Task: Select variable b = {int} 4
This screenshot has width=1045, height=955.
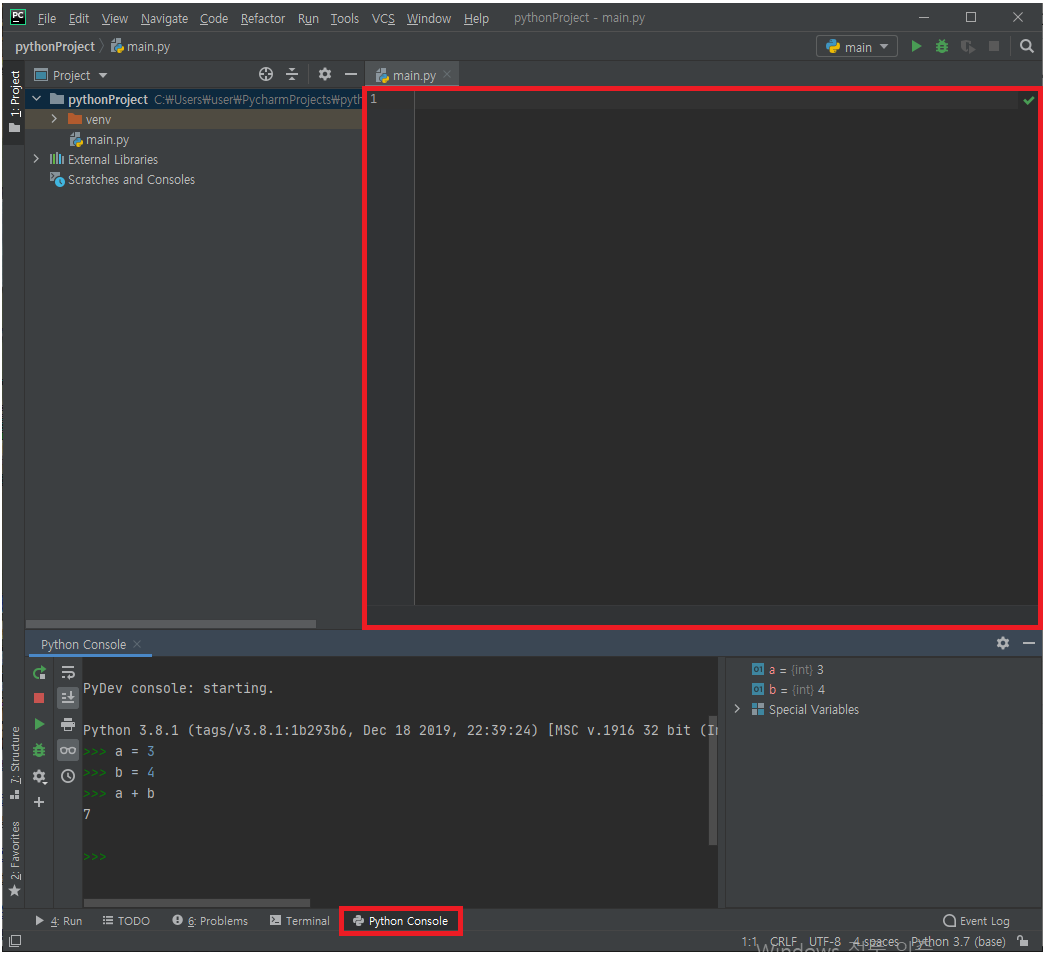Action: [788, 690]
